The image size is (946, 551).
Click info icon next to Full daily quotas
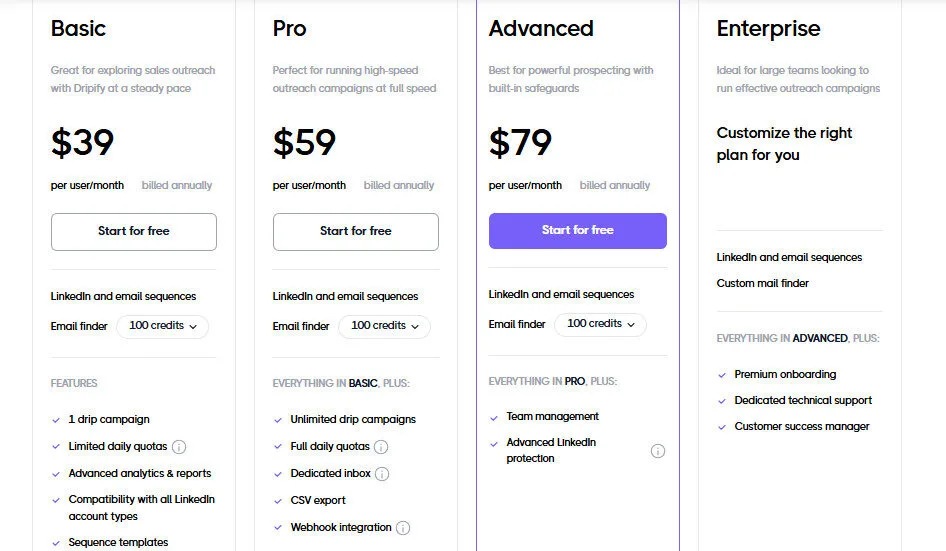coord(381,447)
